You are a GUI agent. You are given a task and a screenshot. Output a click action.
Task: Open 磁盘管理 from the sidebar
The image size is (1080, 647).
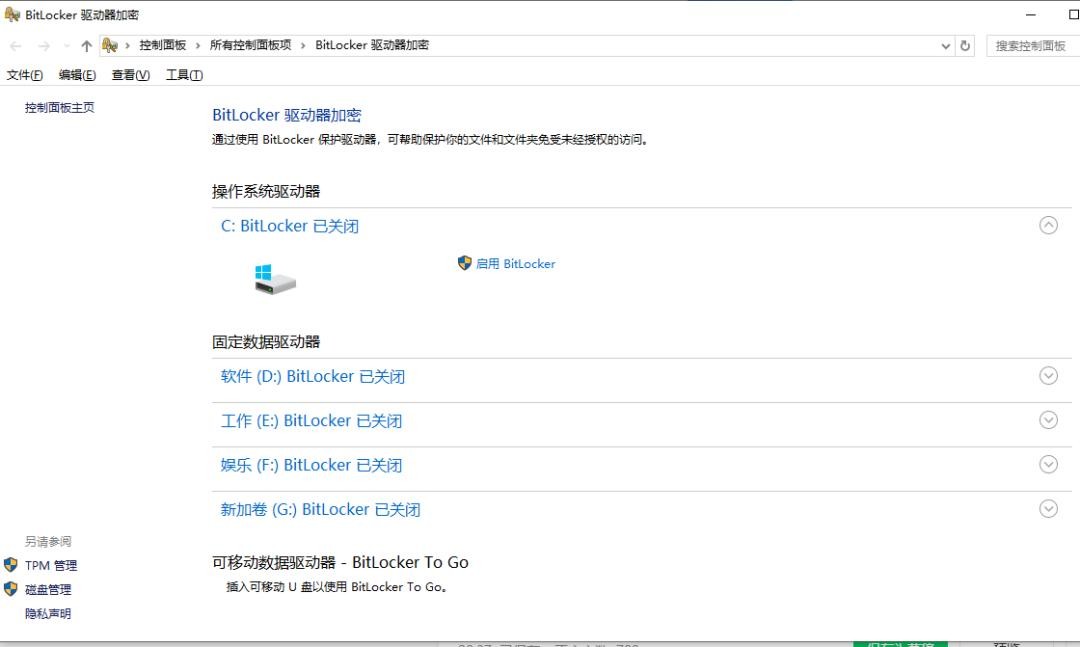click(48, 590)
